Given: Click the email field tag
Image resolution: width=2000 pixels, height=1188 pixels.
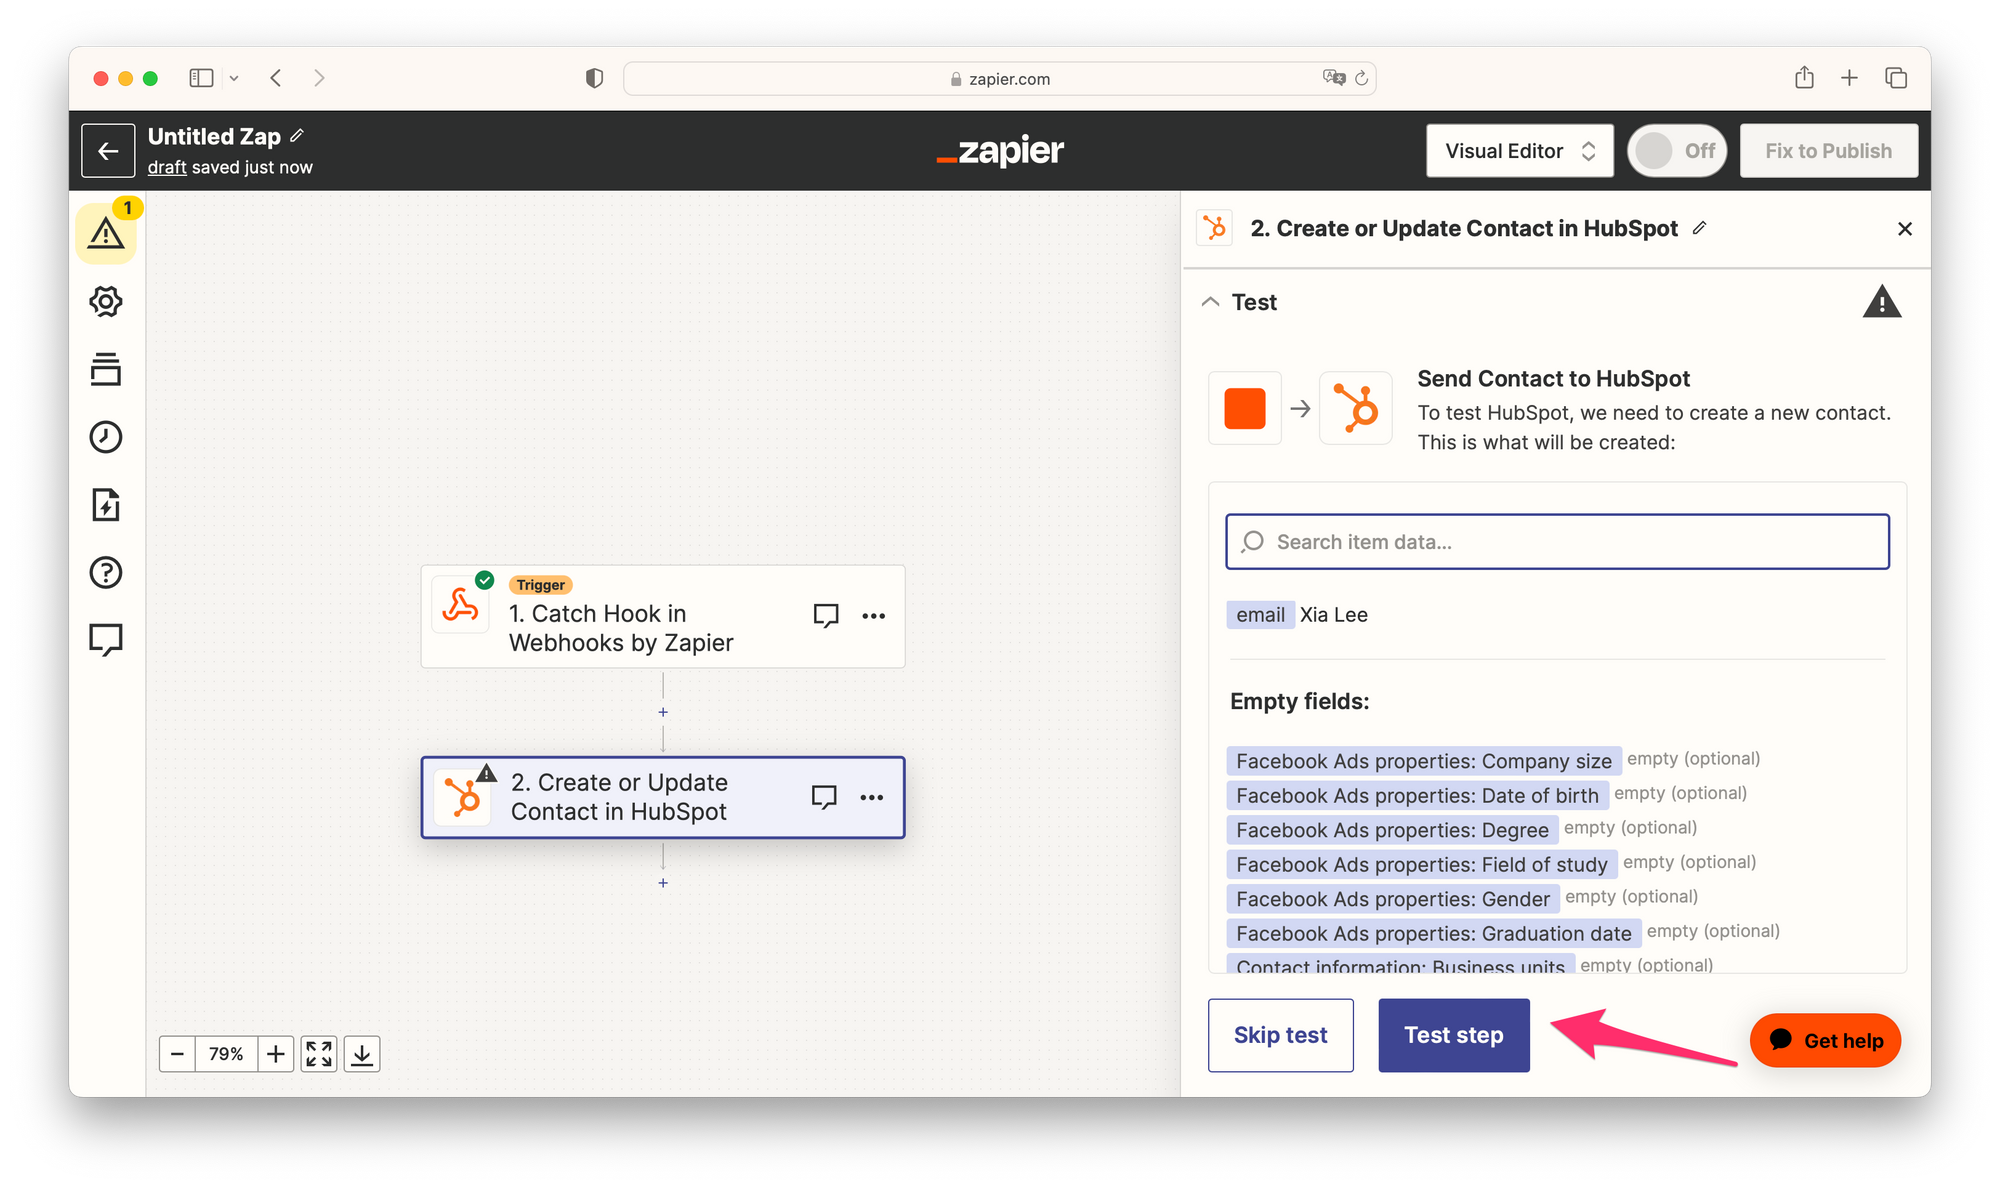Looking at the screenshot, I should tap(1260, 615).
